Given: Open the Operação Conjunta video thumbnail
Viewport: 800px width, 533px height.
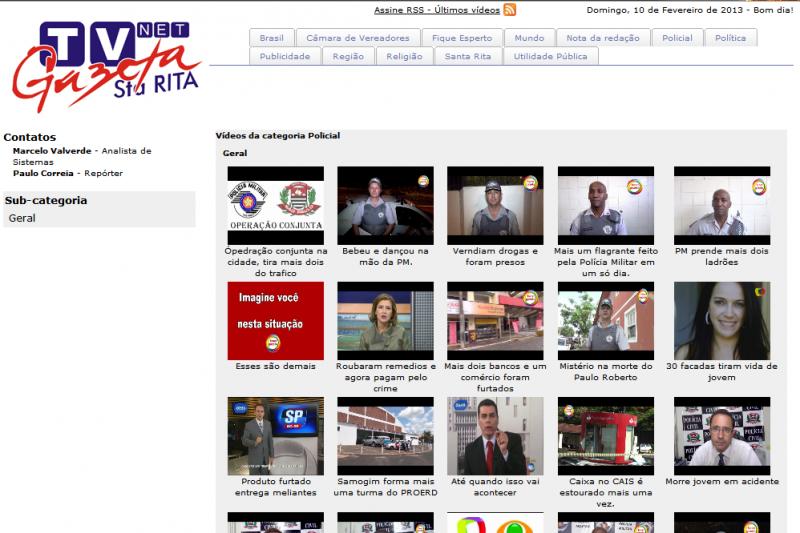Looking at the screenshot, I should tap(275, 205).
